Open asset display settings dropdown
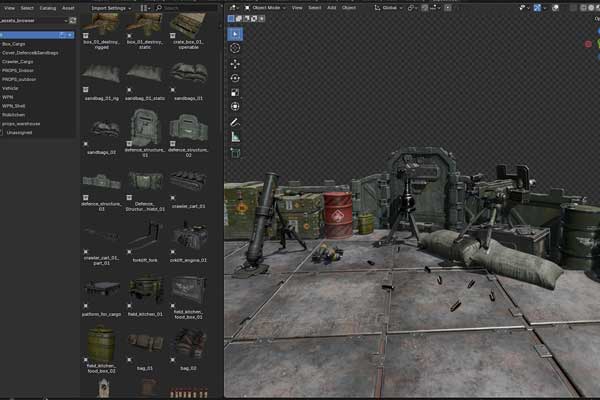The height and width of the screenshot is (400, 600). pyautogui.click(x=146, y=8)
